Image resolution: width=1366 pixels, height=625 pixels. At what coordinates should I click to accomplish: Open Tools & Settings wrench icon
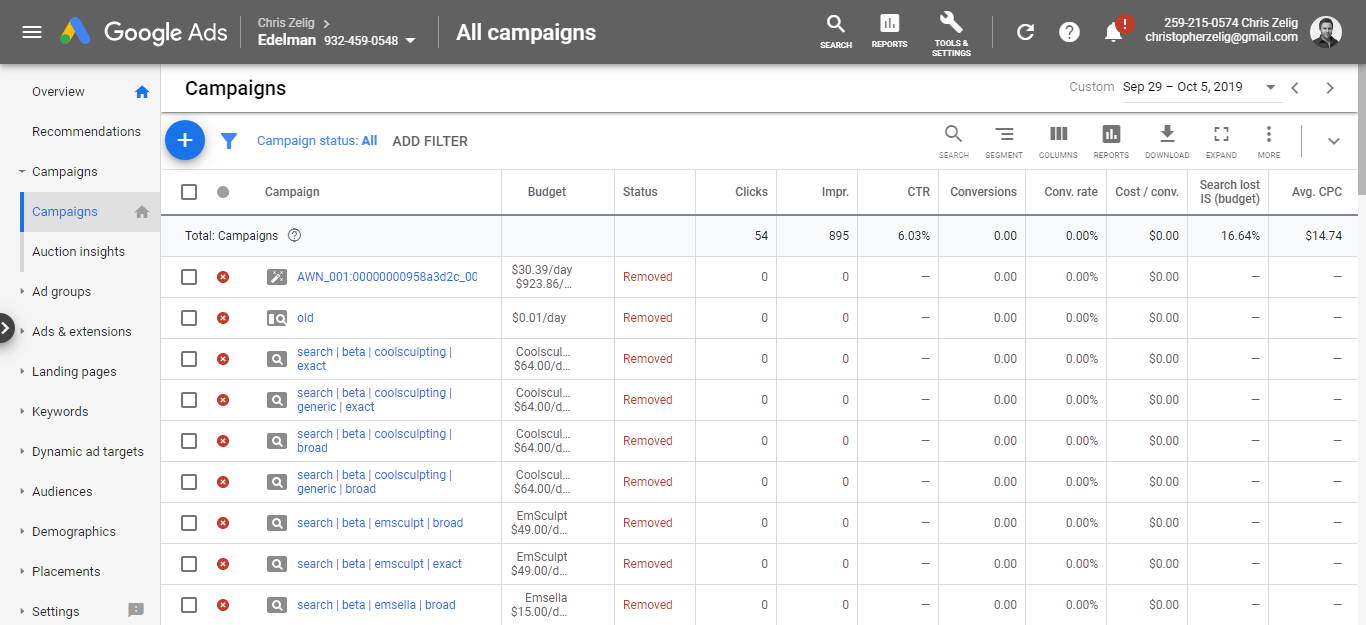[x=951, y=34]
